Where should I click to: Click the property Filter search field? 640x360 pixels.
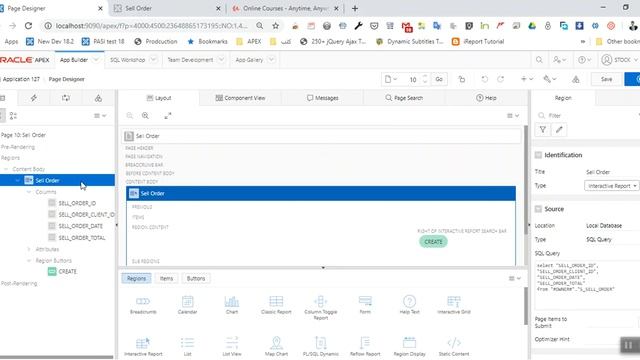588,116
